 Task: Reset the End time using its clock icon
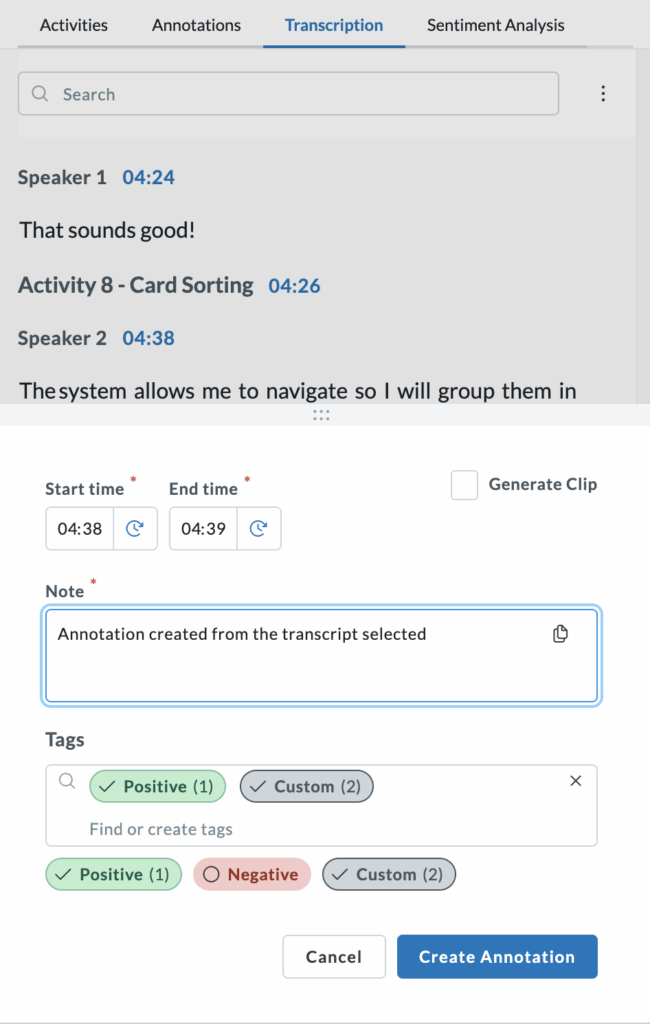(259, 528)
